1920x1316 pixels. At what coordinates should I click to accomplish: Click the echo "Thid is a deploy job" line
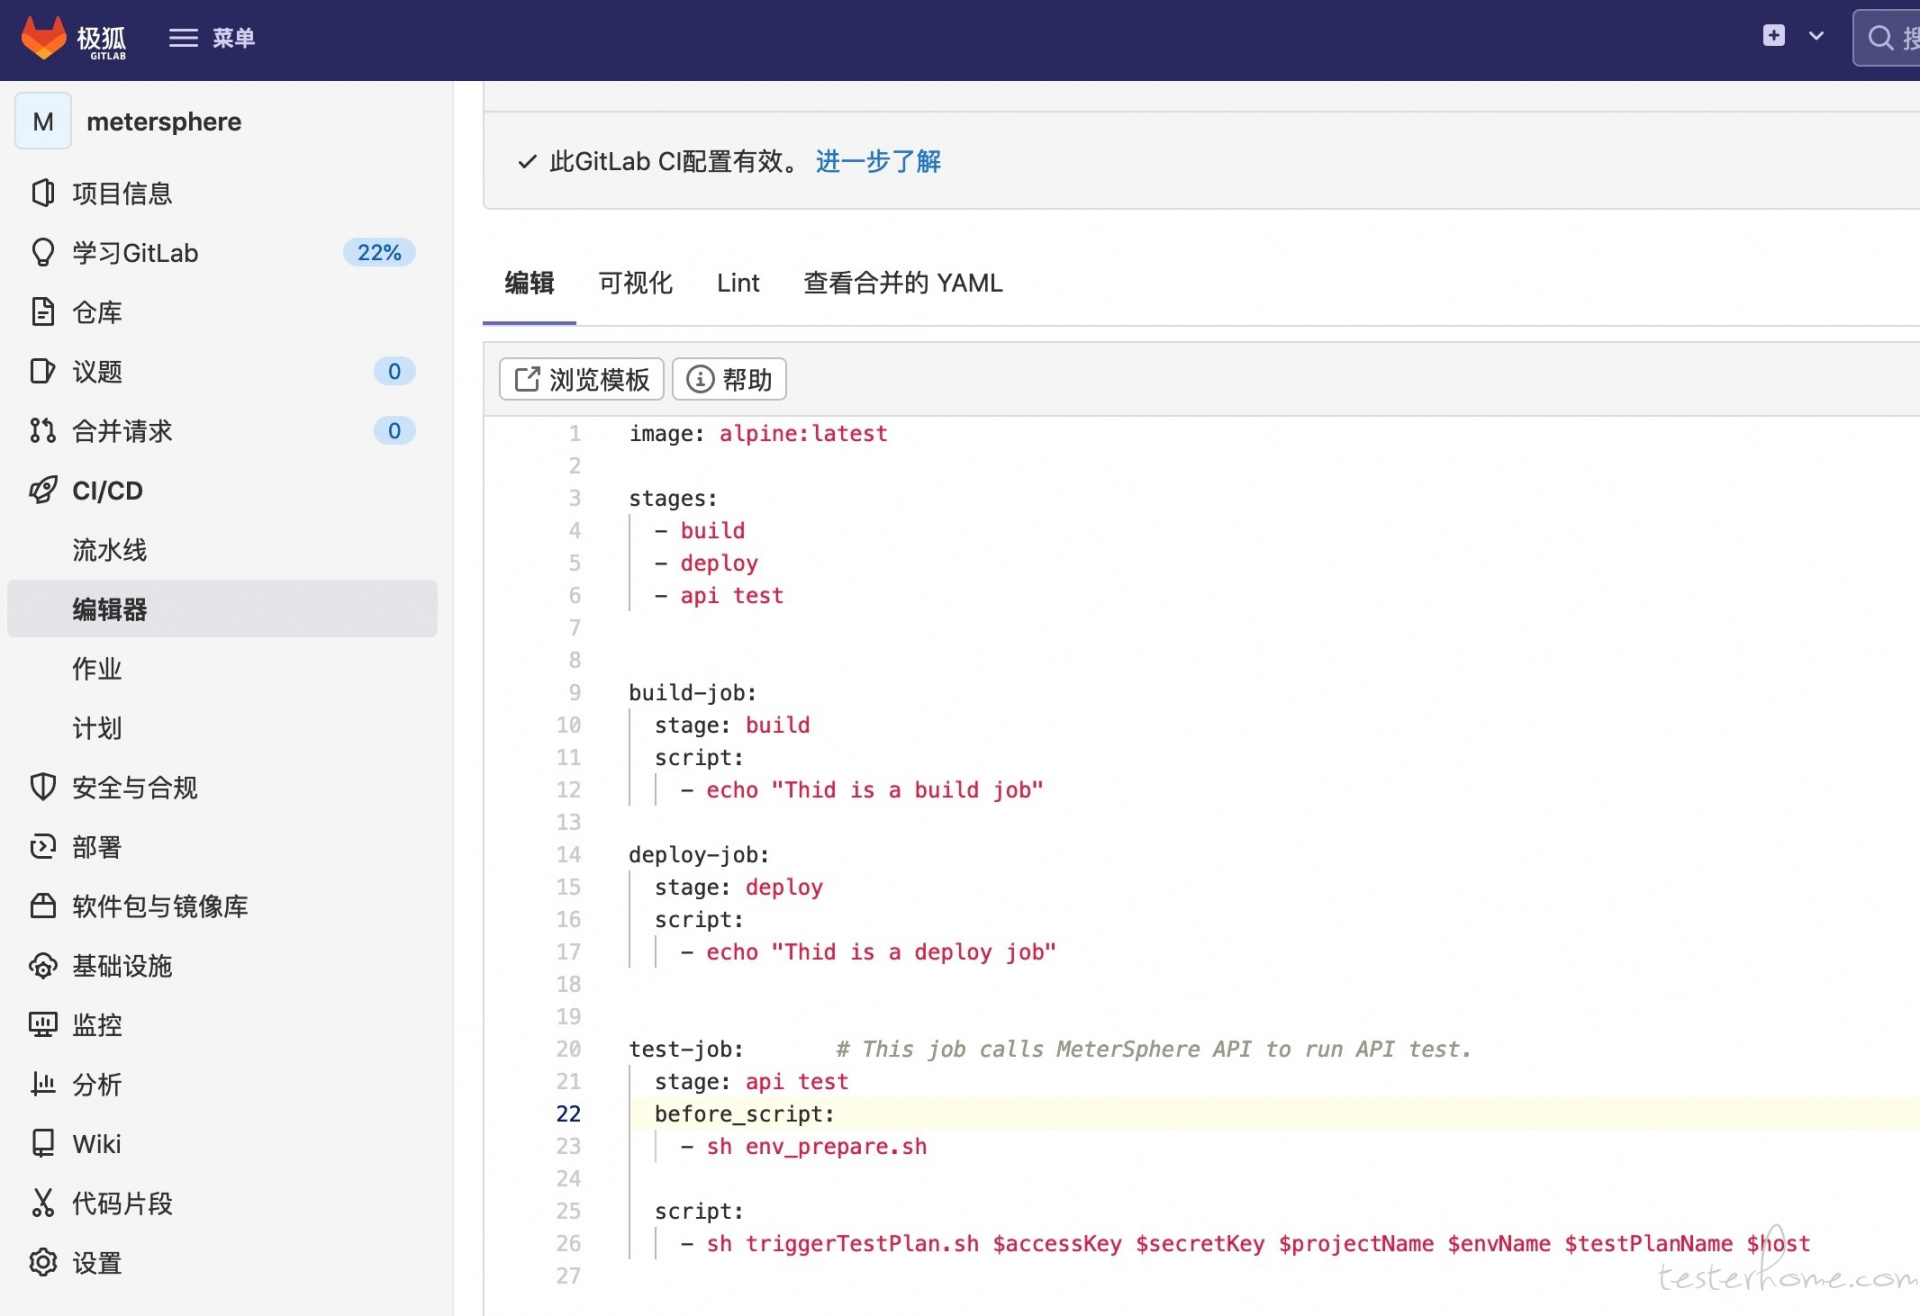coord(868,952)
